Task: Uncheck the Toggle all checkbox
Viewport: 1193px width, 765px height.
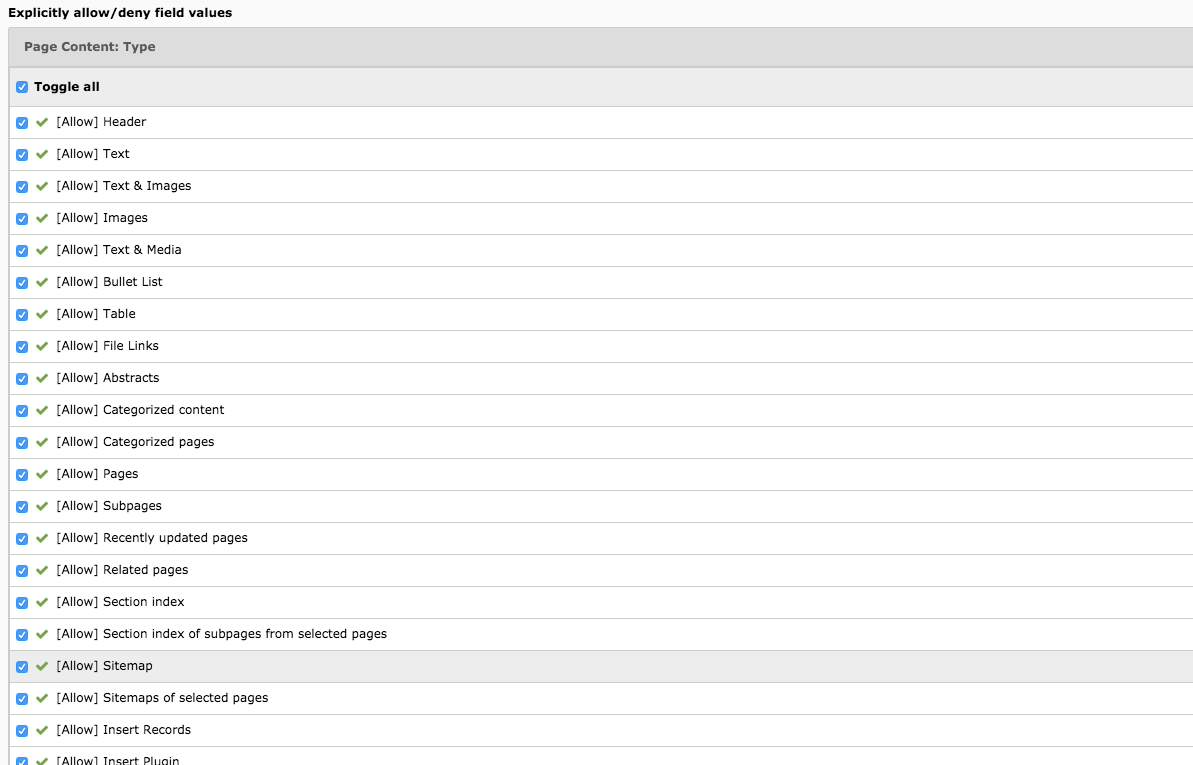Action: [22, 88]
